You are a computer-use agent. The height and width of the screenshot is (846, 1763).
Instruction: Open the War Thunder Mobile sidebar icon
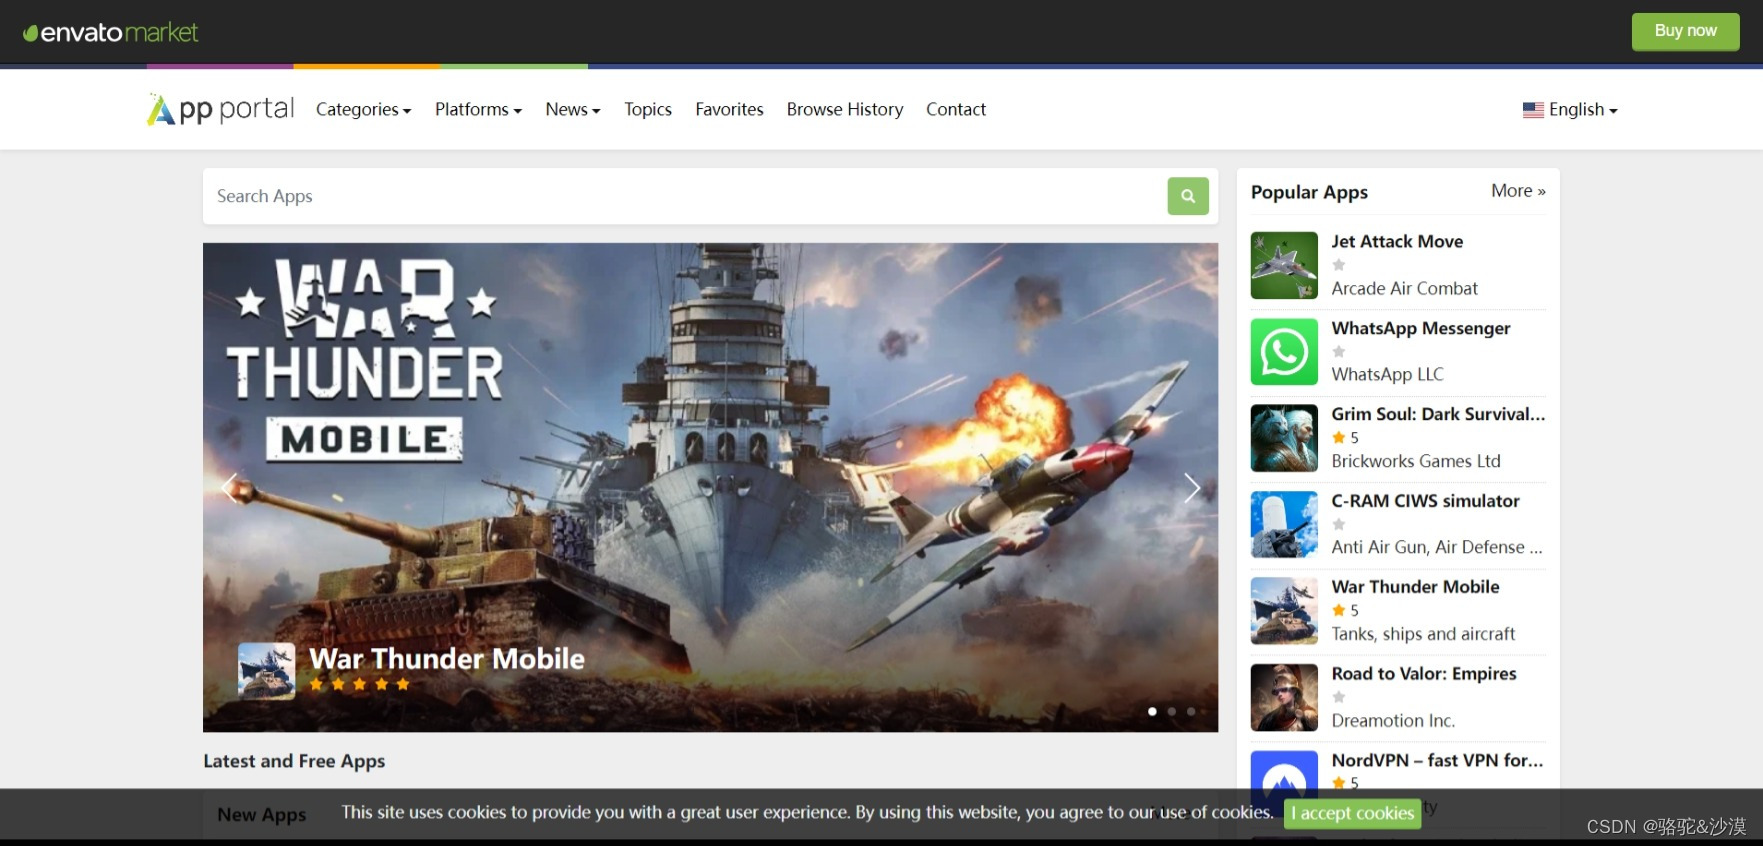(x=1284, y=611)
